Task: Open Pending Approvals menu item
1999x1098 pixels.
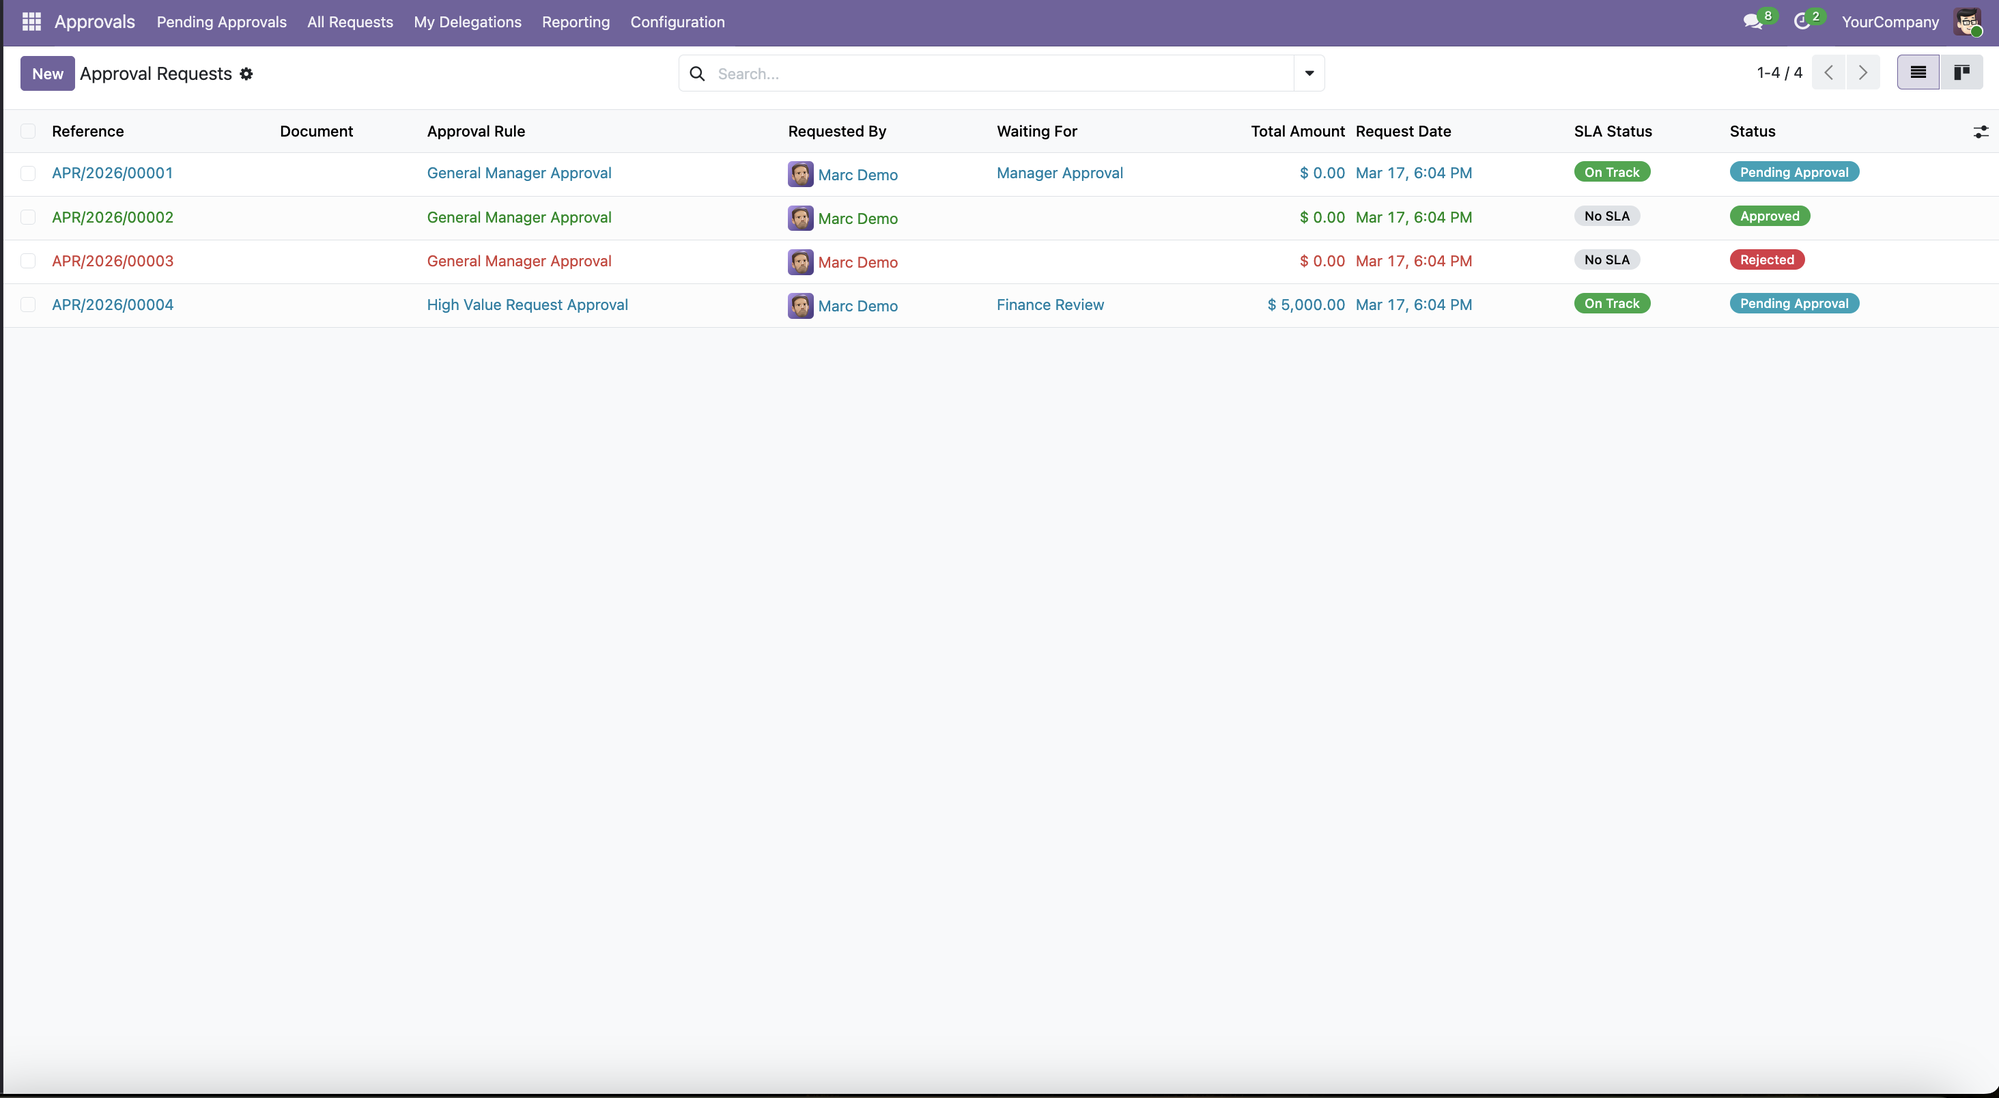Action: tap(221, 22)
